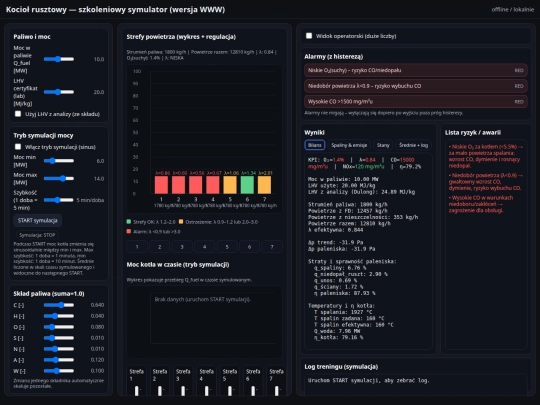540x405 pixels.
Task: Click the Strefa 3 vertical slider
Action: coord(183,391)
